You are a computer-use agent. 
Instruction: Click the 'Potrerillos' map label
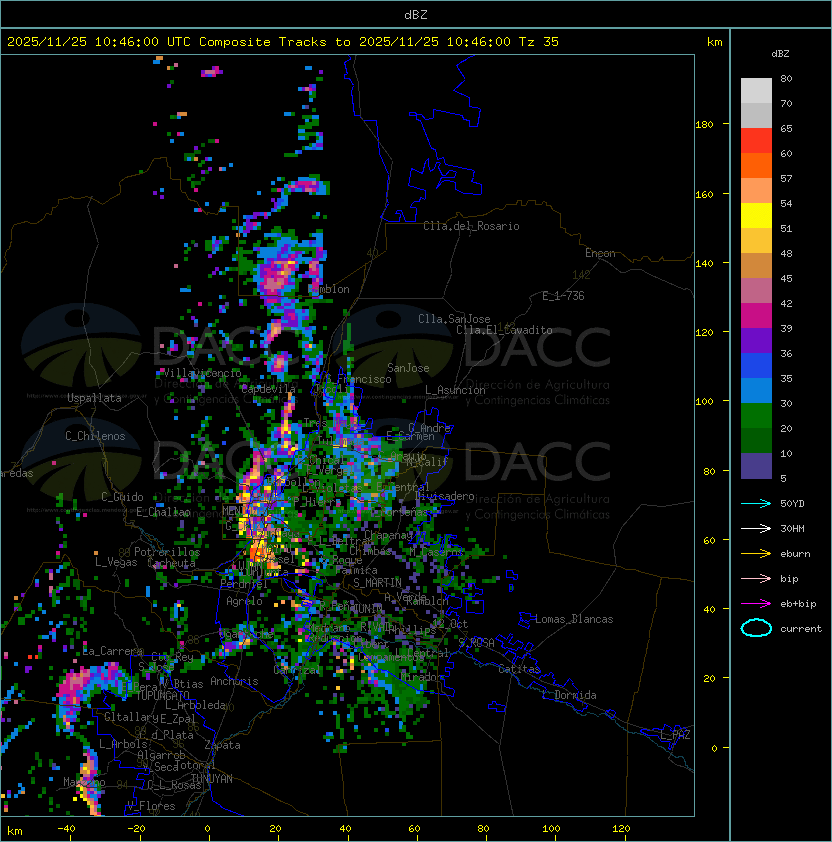click(167, 552)
